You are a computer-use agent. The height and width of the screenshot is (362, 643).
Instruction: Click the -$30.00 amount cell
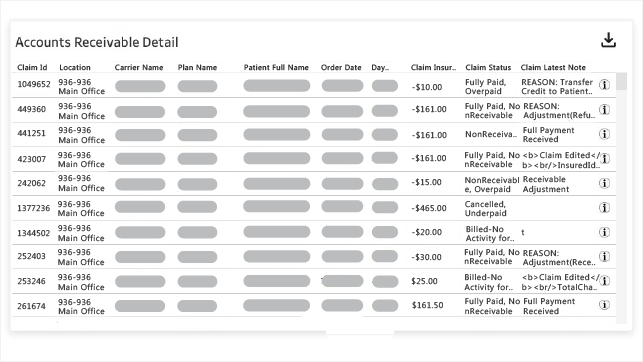click(426, 257)
